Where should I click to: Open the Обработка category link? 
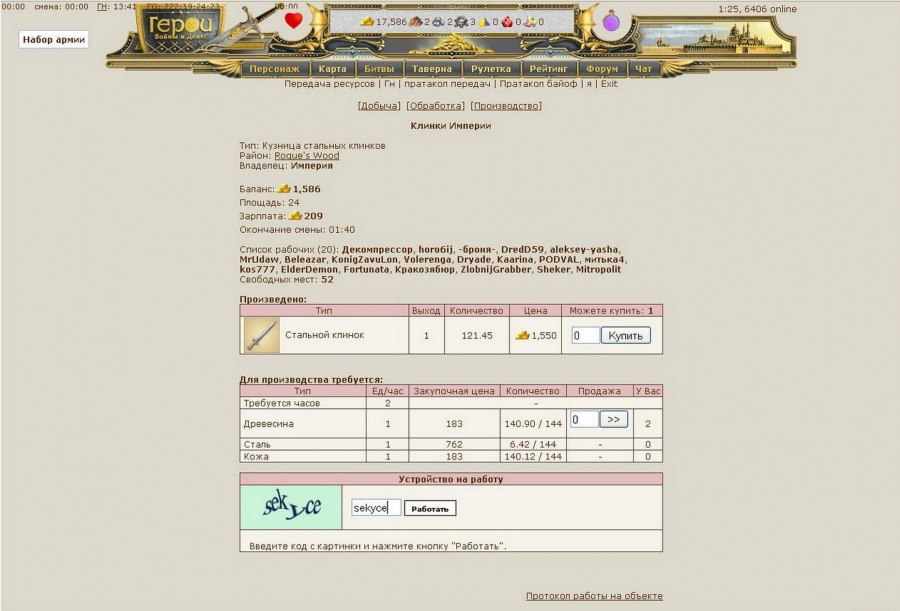436,106
